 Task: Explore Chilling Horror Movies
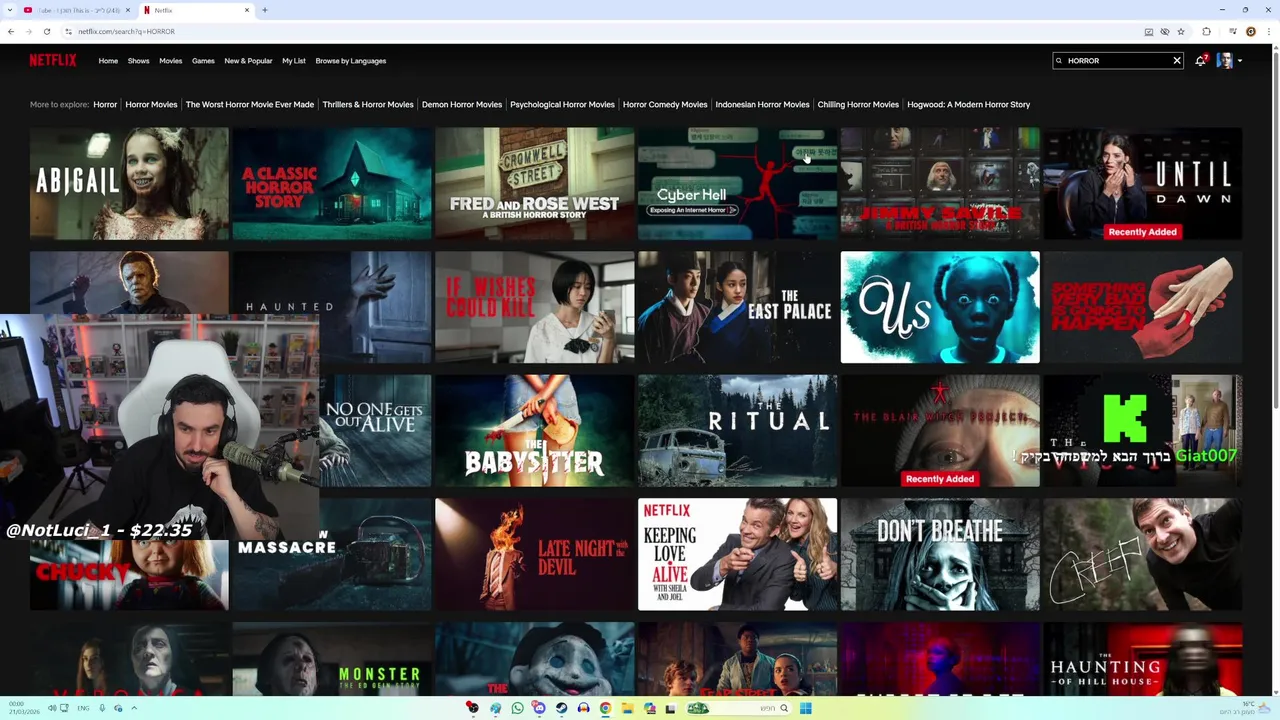(x=858, y=104)
